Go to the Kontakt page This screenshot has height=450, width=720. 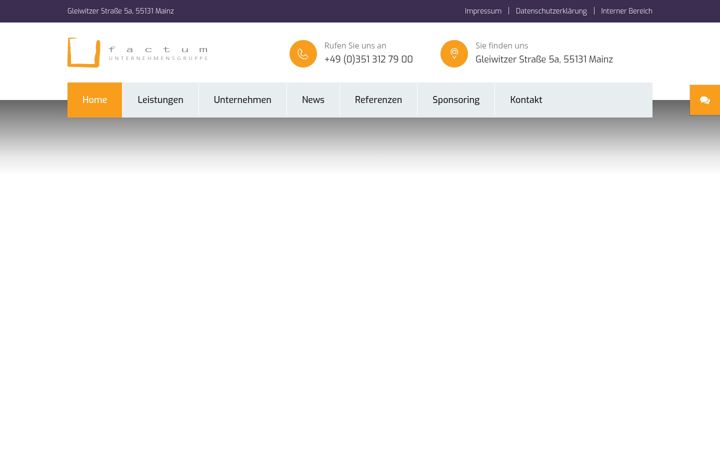(x=526, y=100)
